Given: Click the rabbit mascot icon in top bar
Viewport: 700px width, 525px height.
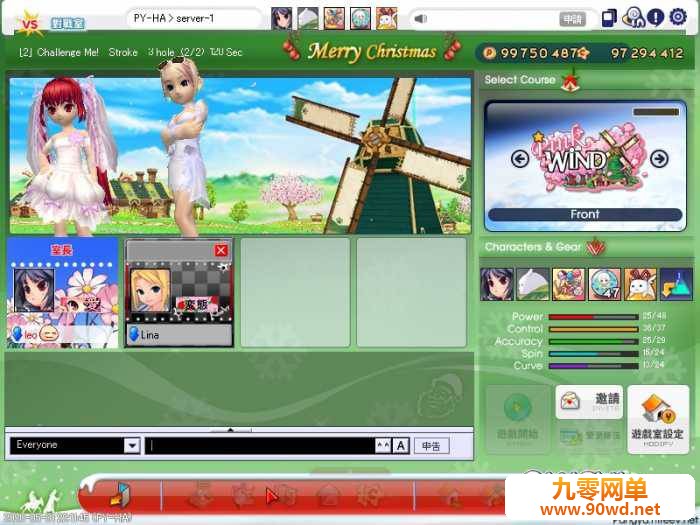Looking at the screenshot, I should tap(387, 19).
